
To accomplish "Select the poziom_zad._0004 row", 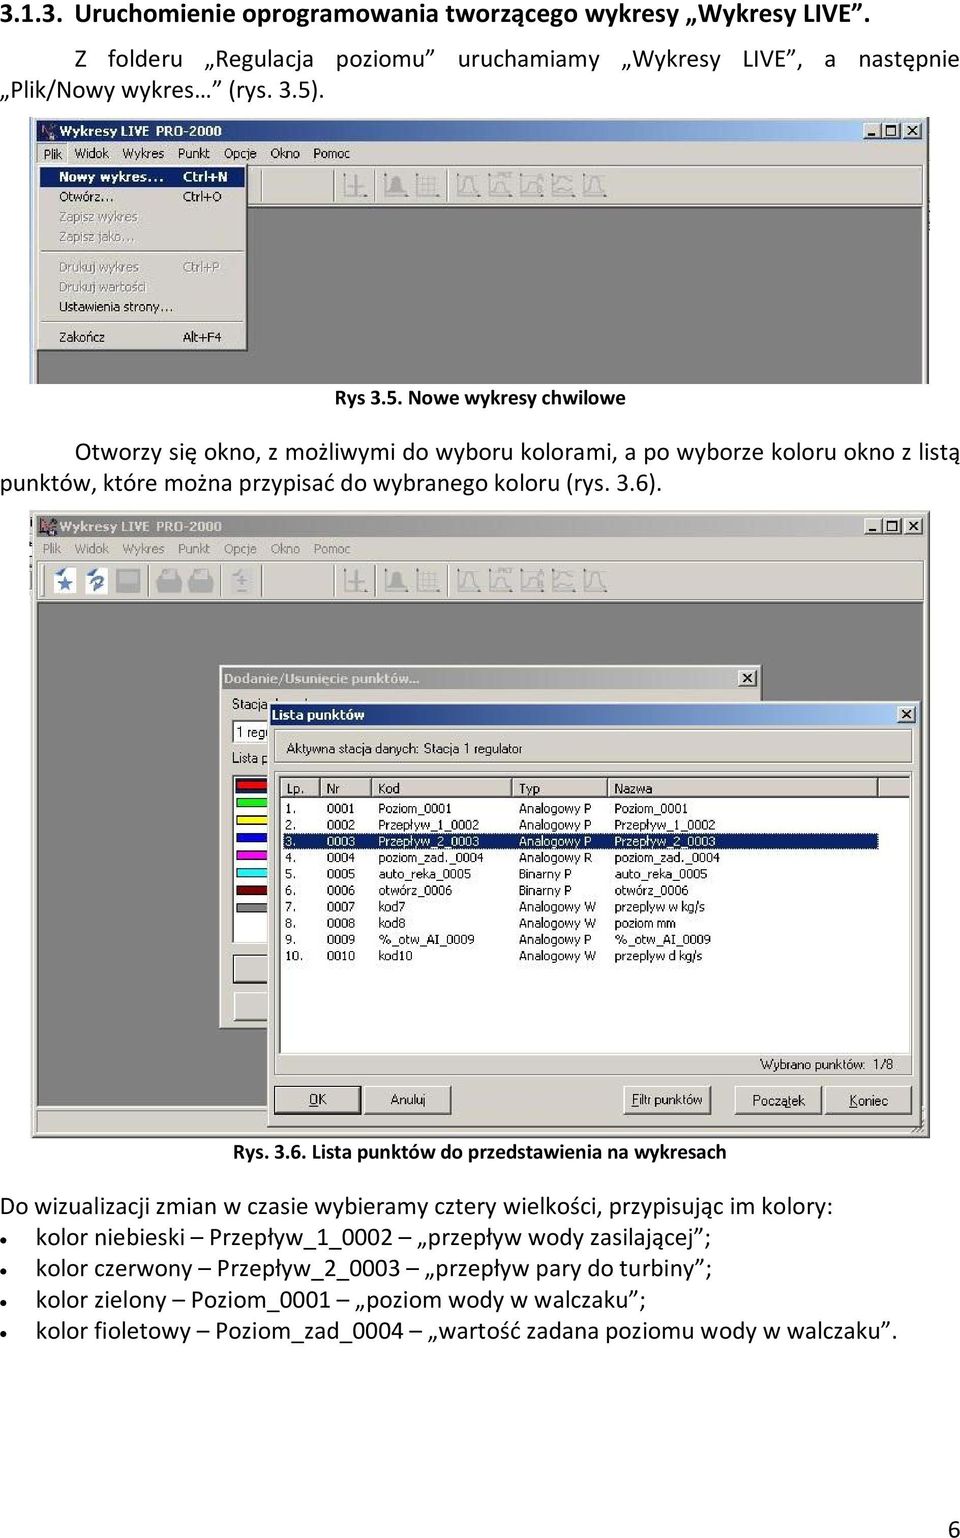I will coord(580,858).
